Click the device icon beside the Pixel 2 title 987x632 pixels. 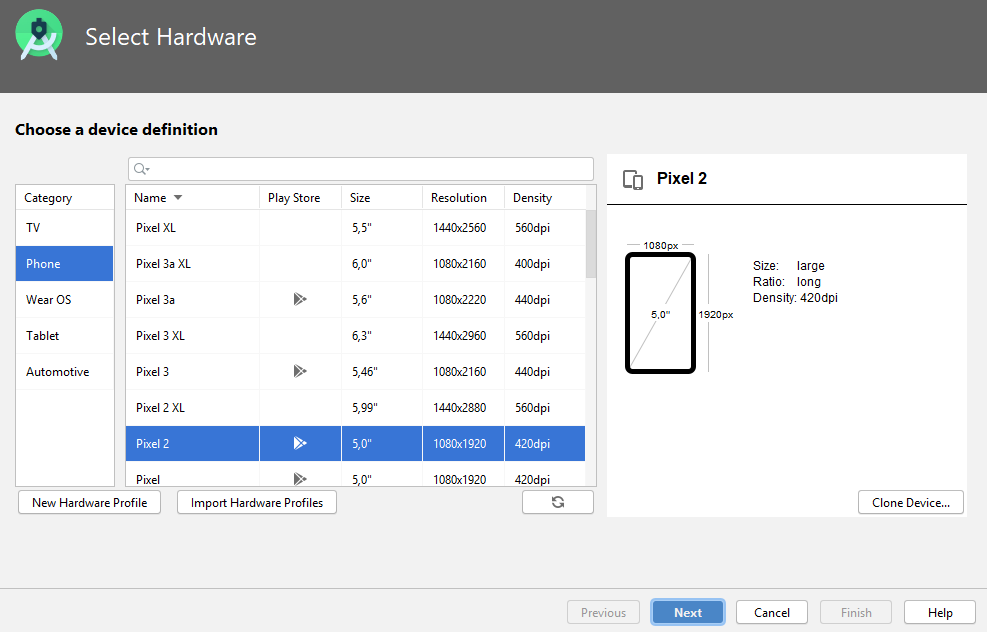click(x=633, y=179)
